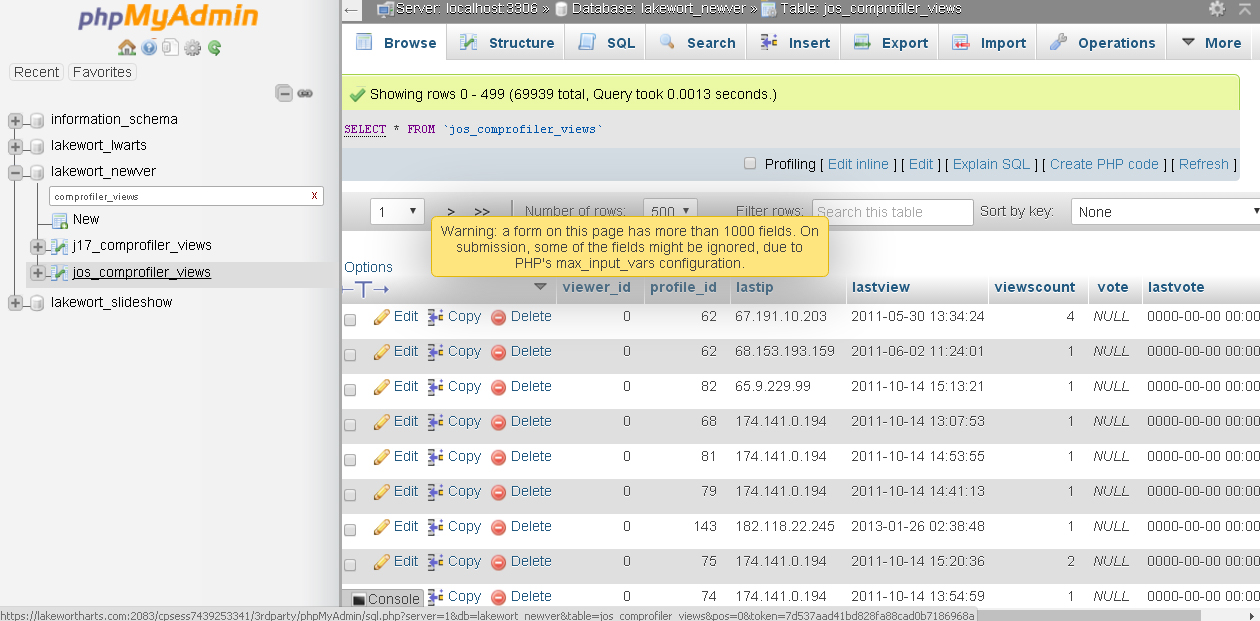1260x621 pixels.
Task: Click the Copy icon for 68.153.193.159 row
Action: point(435,352)
